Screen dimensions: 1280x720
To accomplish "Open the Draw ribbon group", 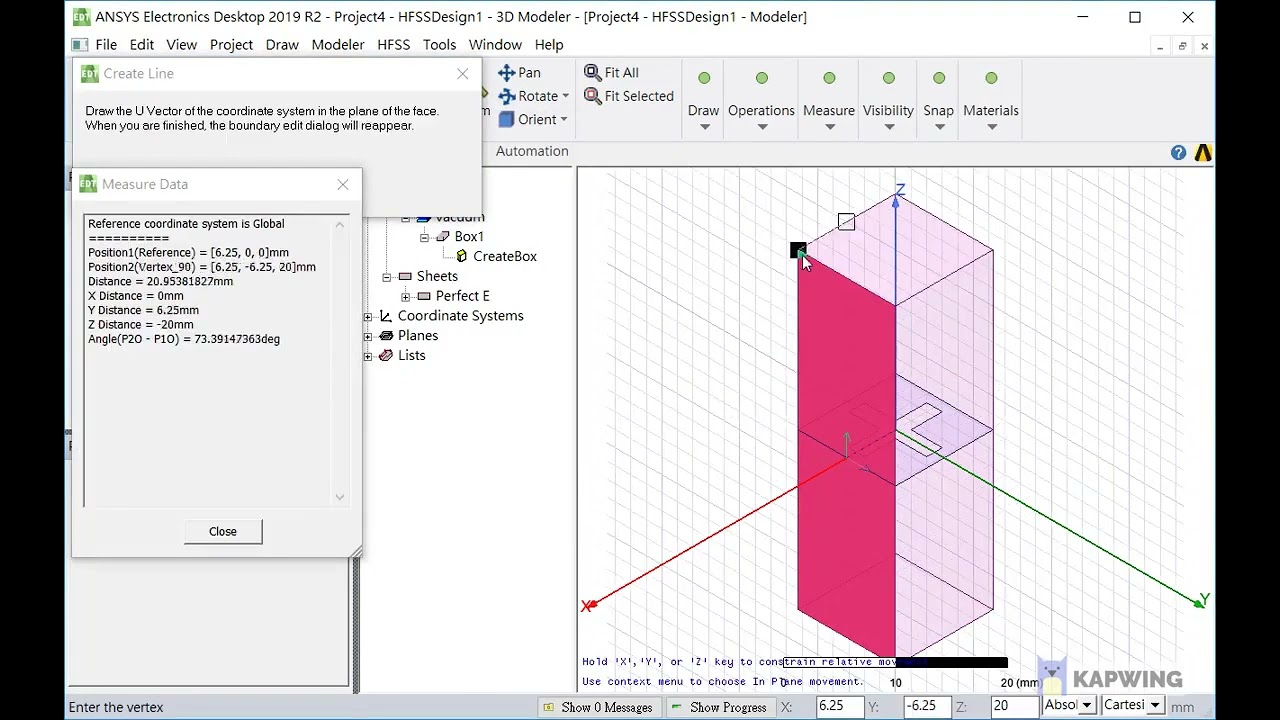I will [x=704, y=103].
